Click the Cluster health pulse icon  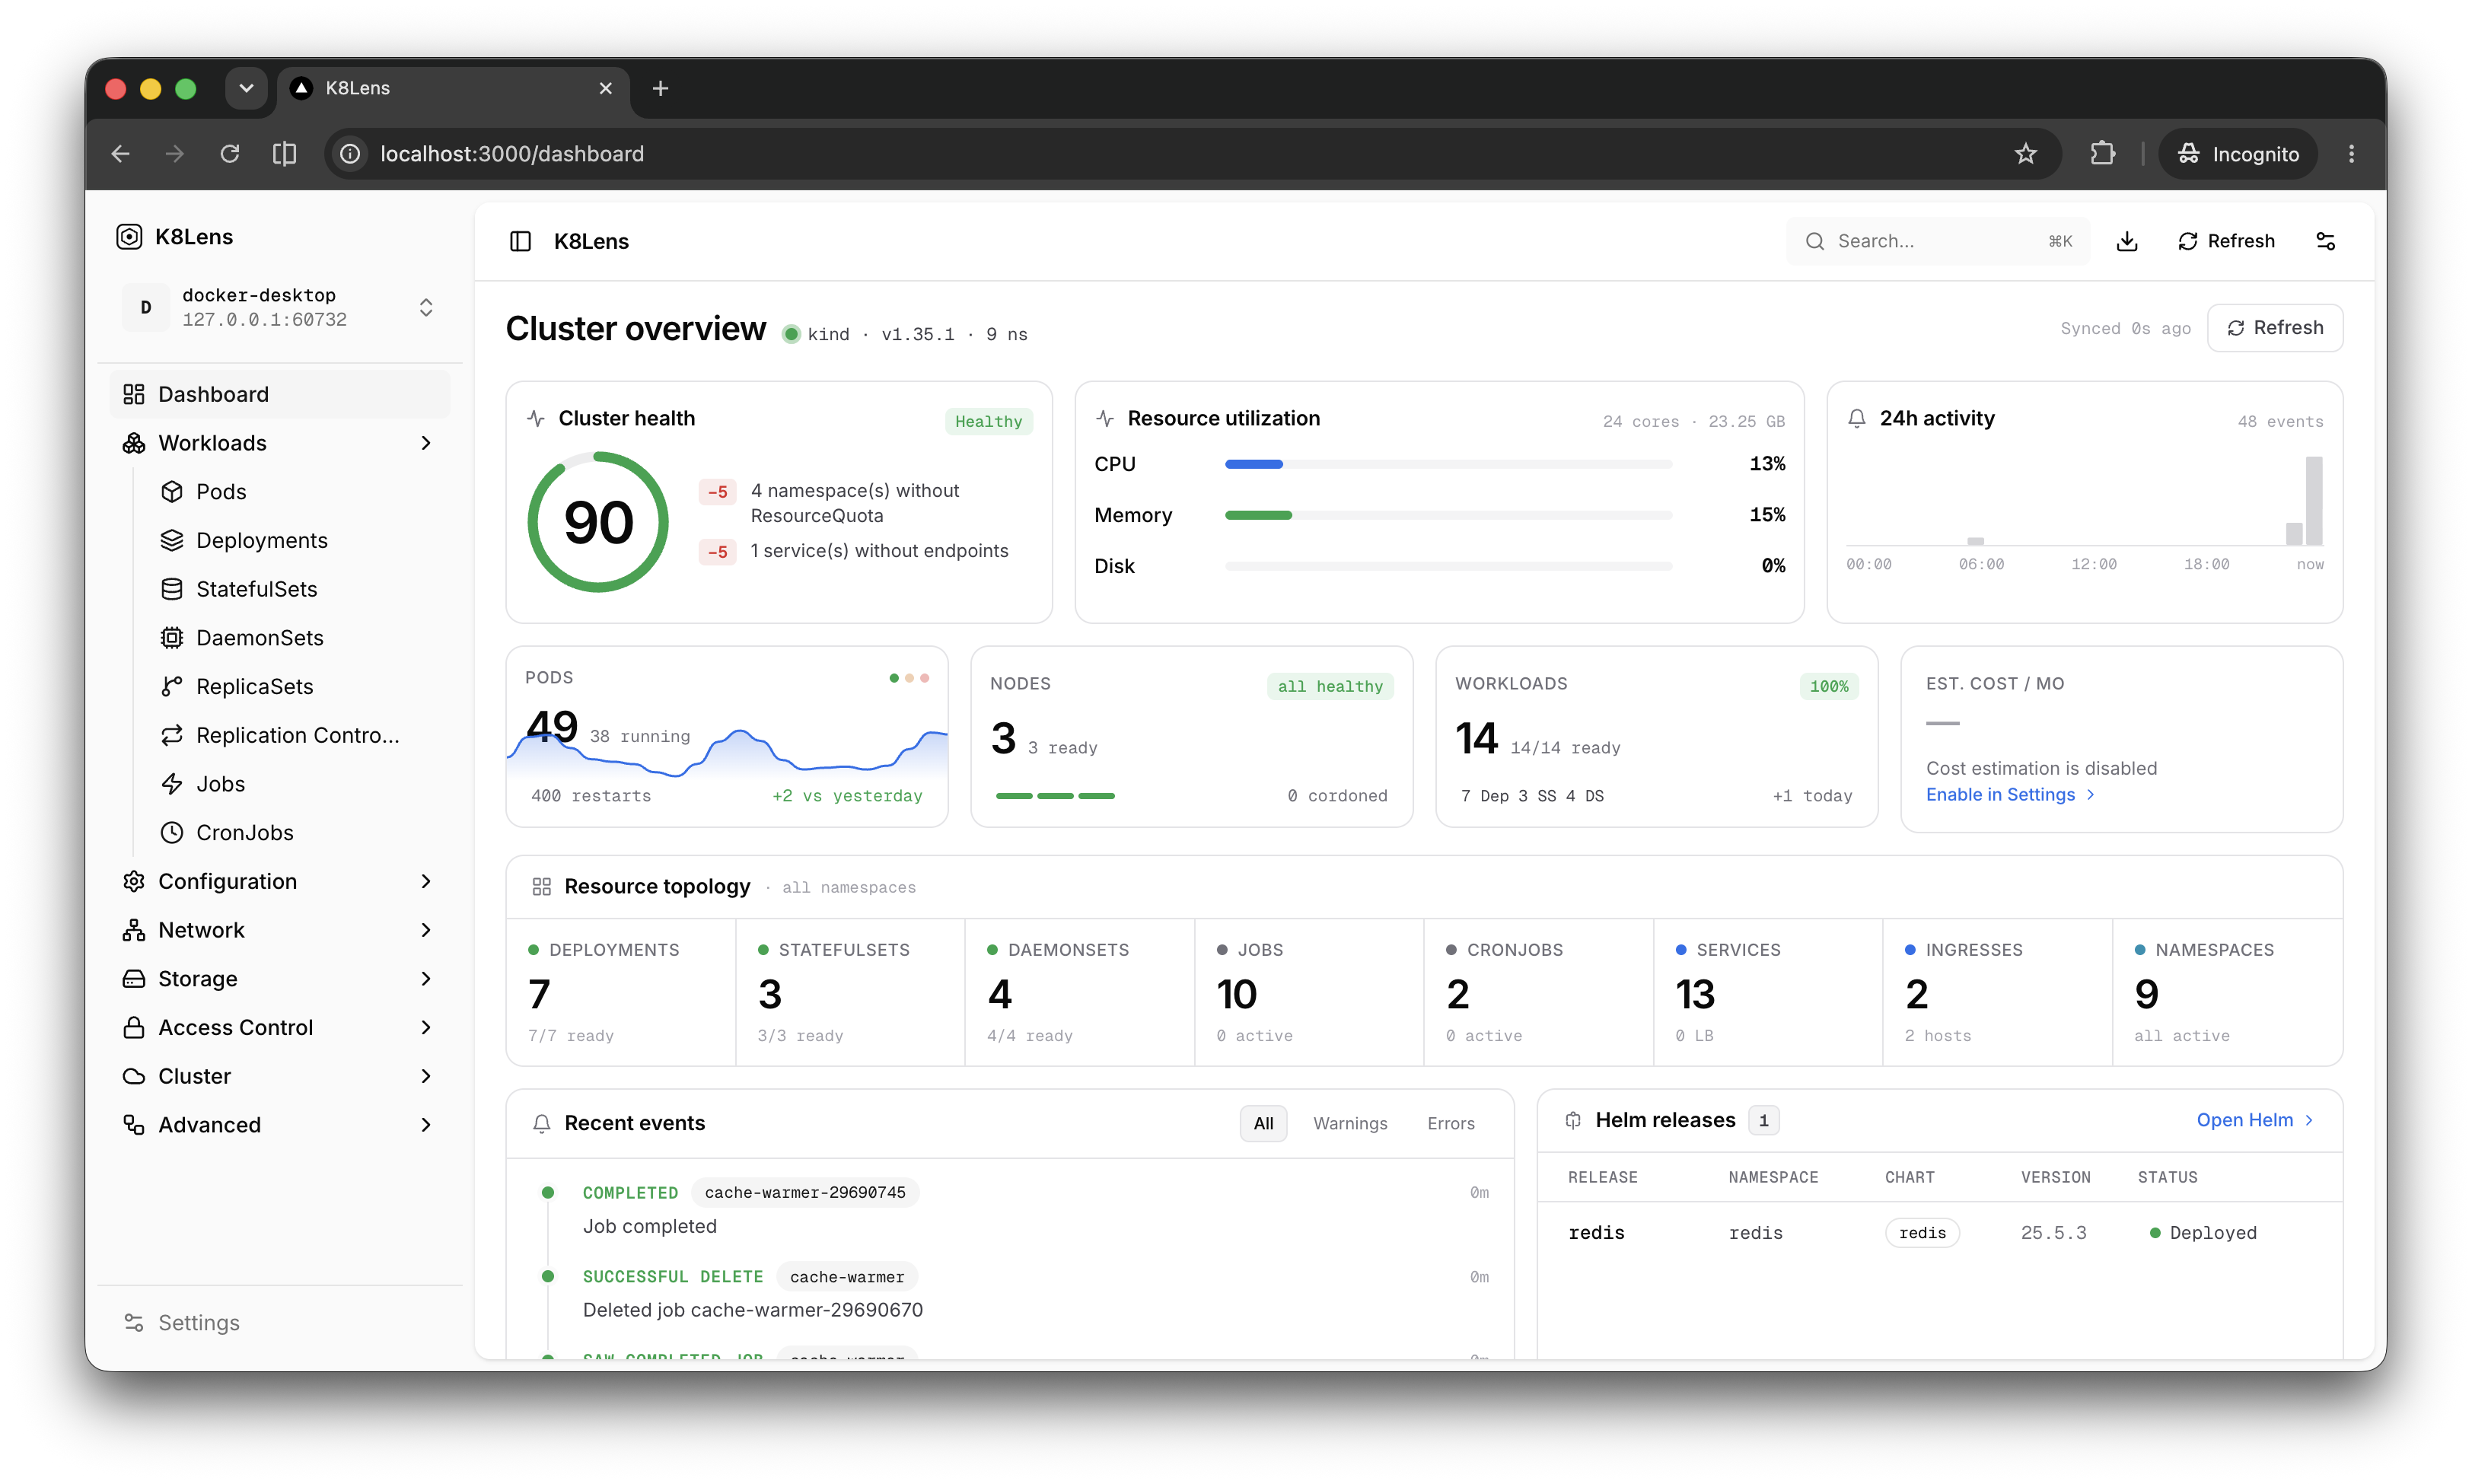[536, 418]
